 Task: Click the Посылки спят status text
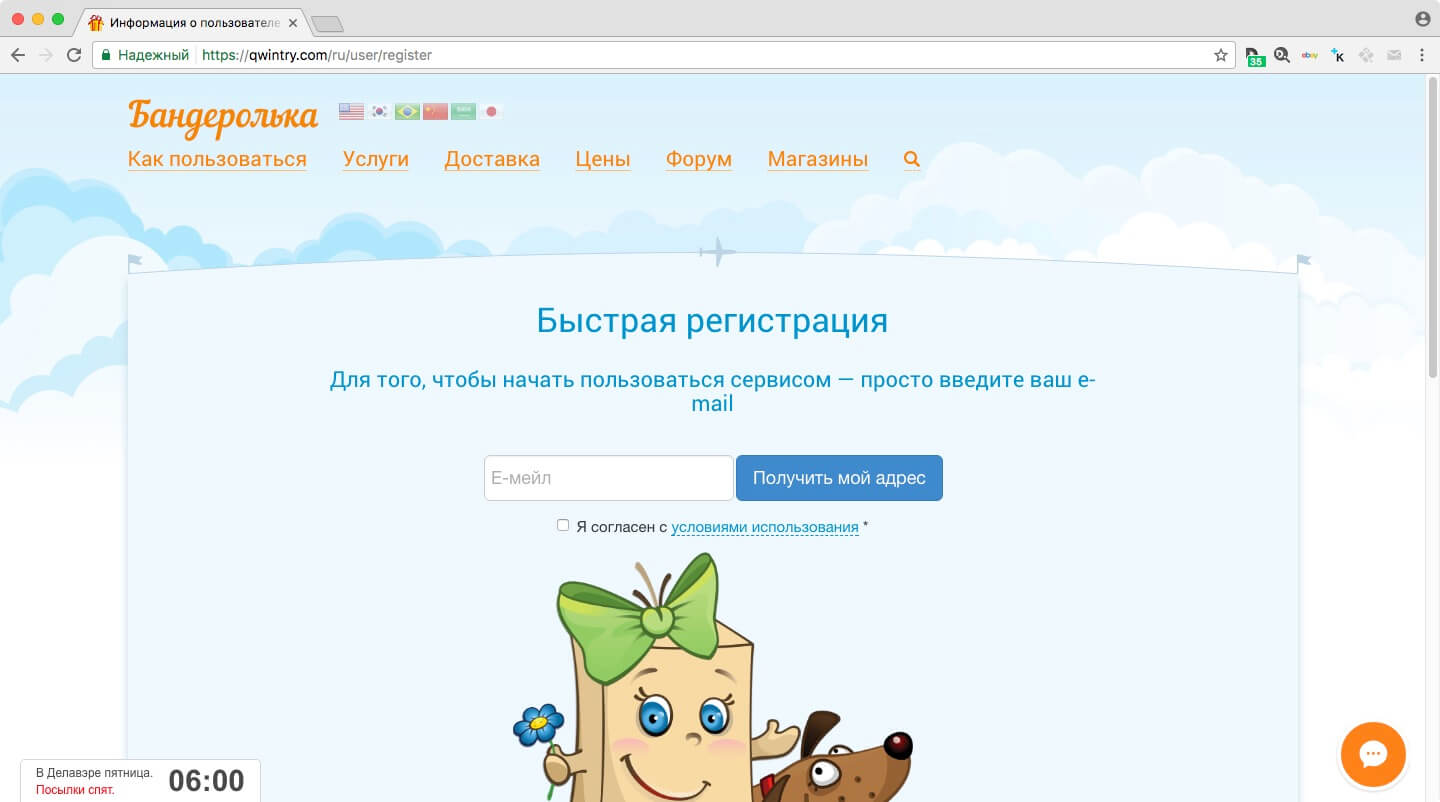click(x=75, y=790)
